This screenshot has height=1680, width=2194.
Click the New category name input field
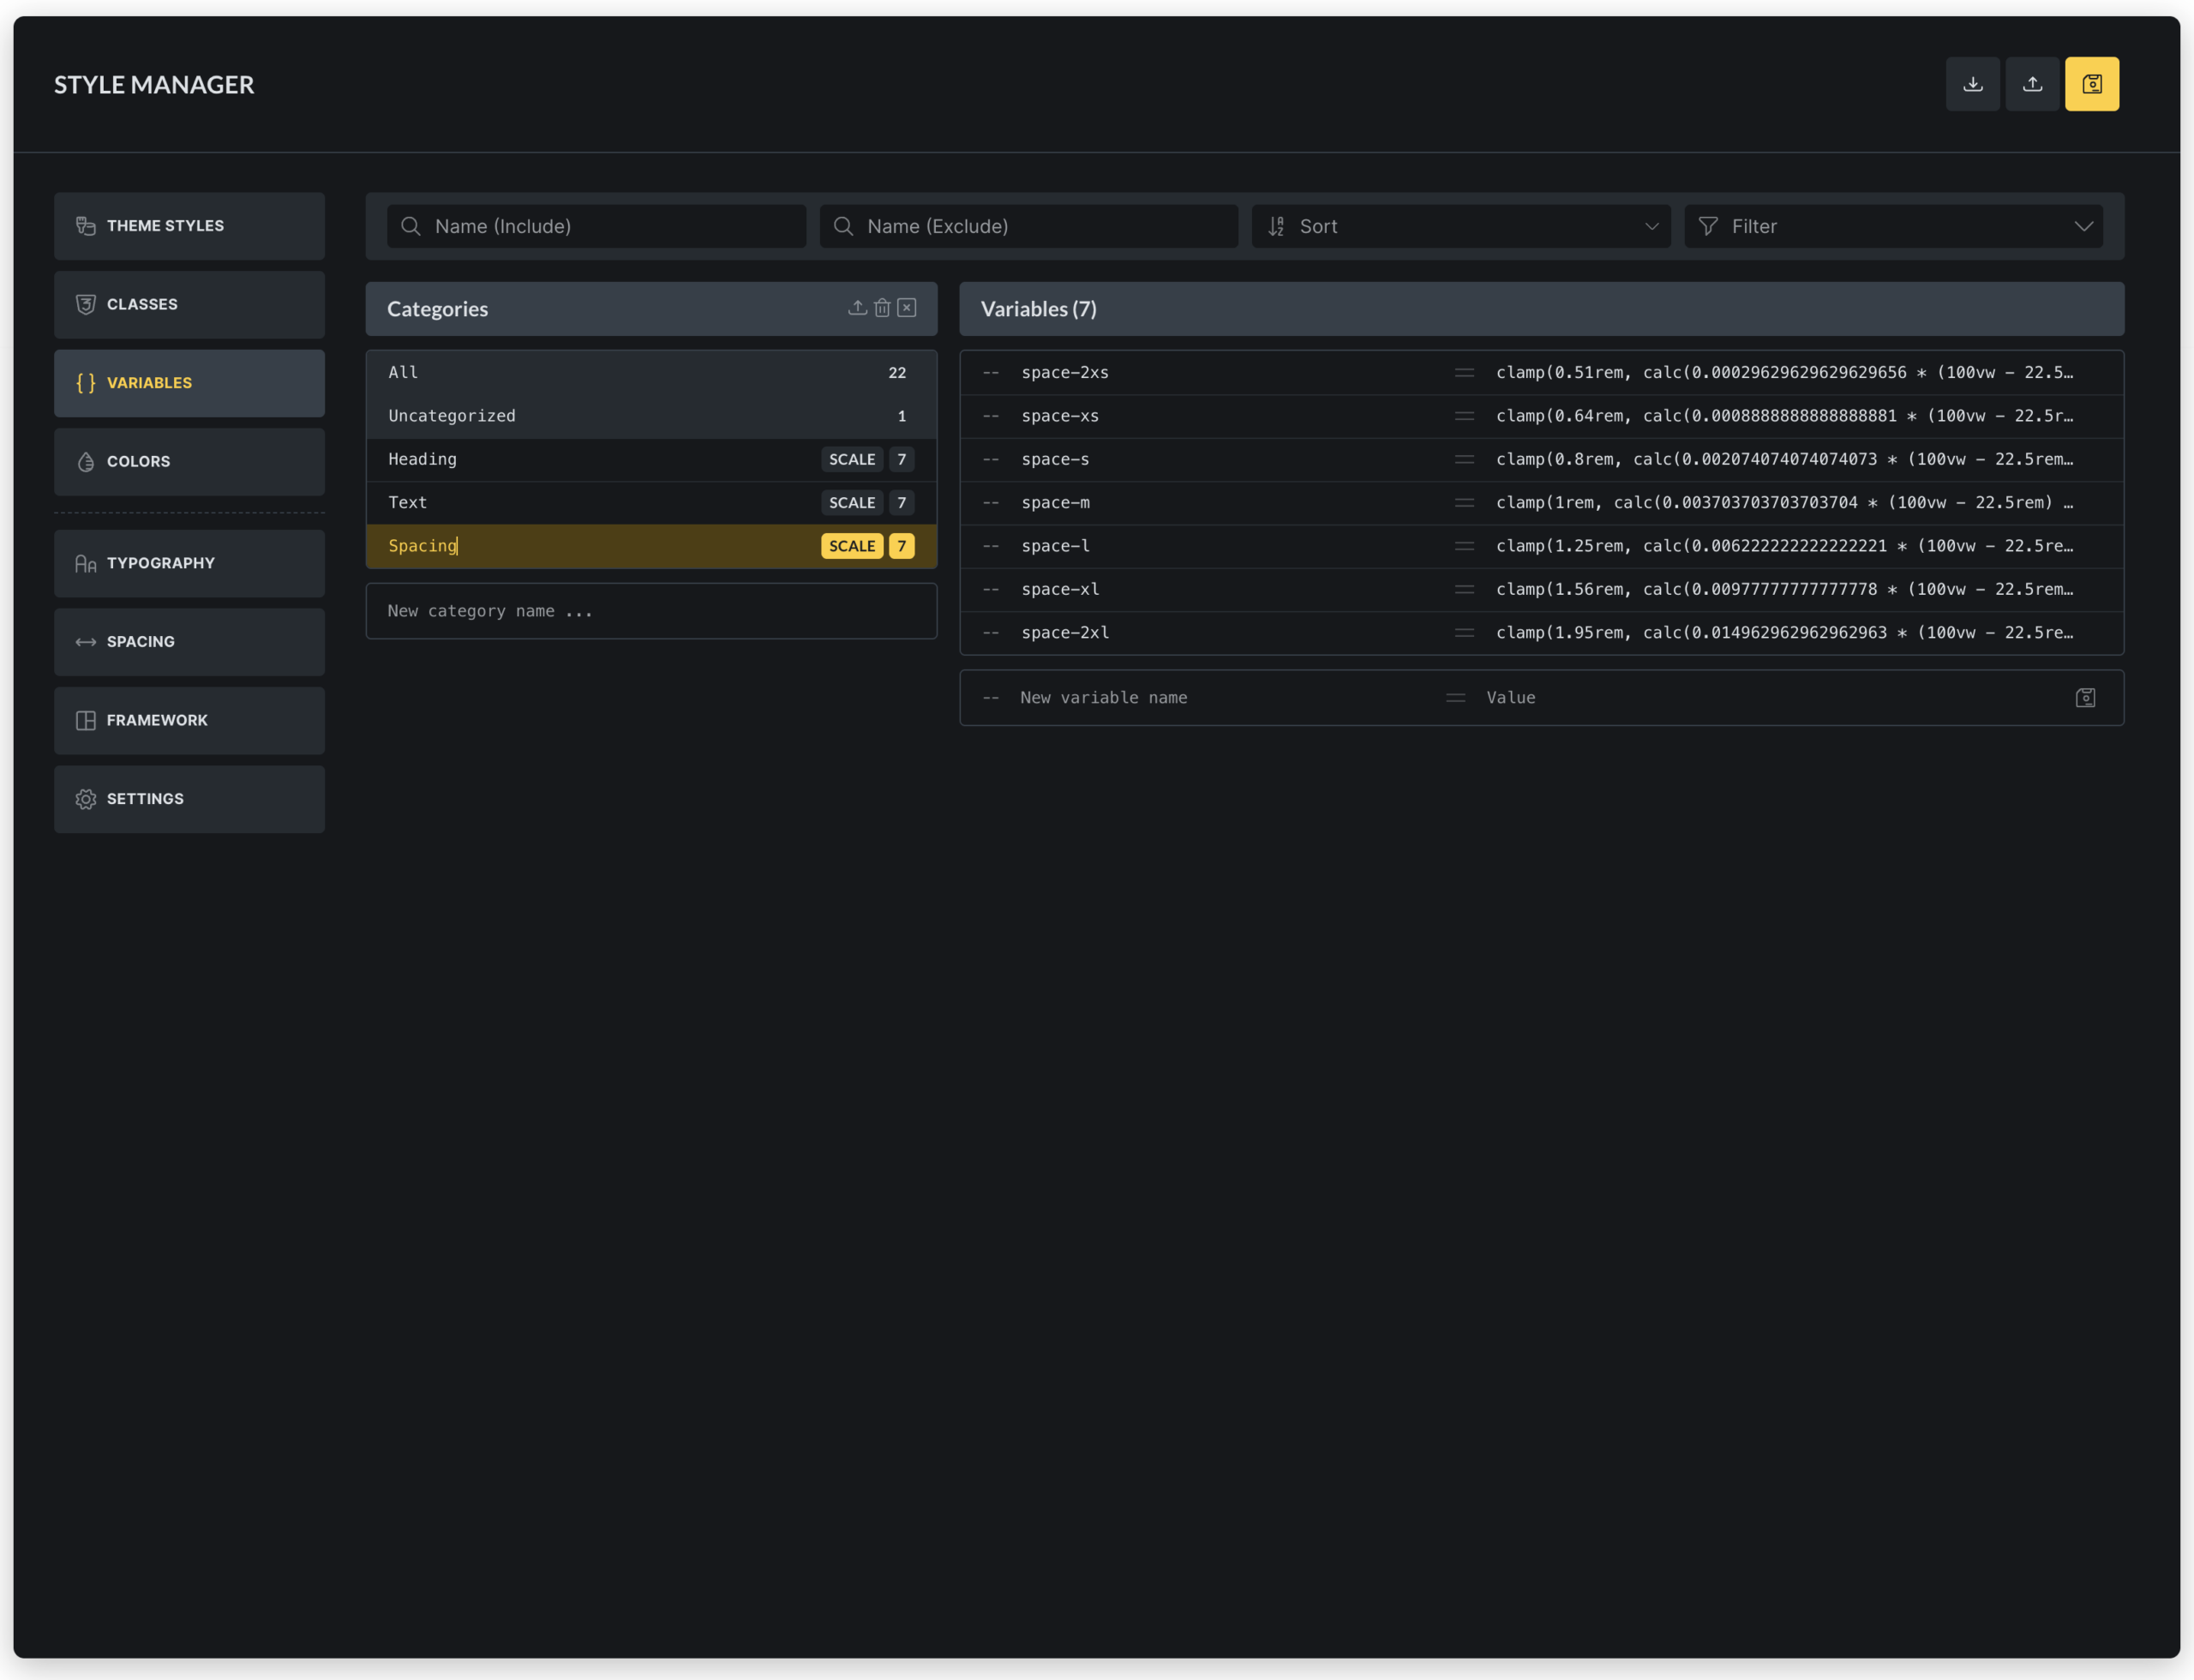(651, 610)
